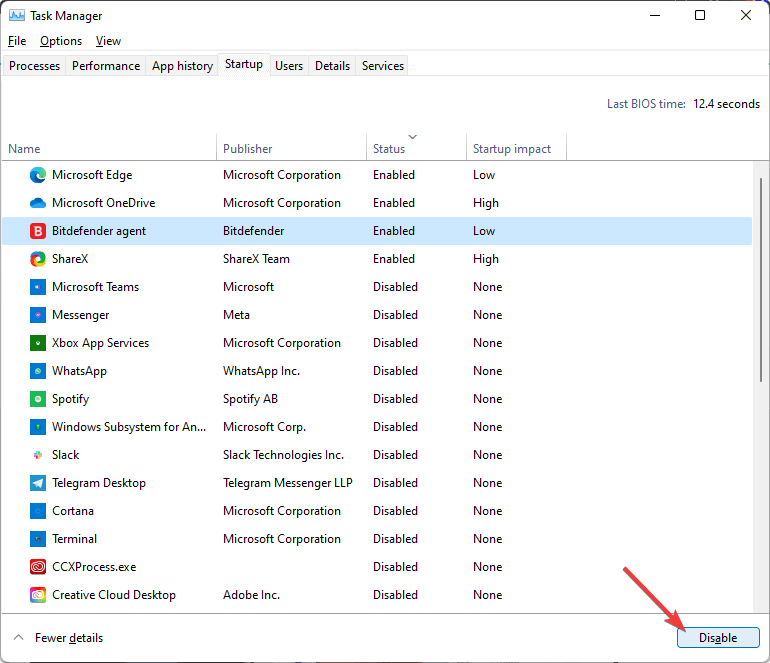
Task: Sort by the Startup impact column header
Action: point(516,147)
